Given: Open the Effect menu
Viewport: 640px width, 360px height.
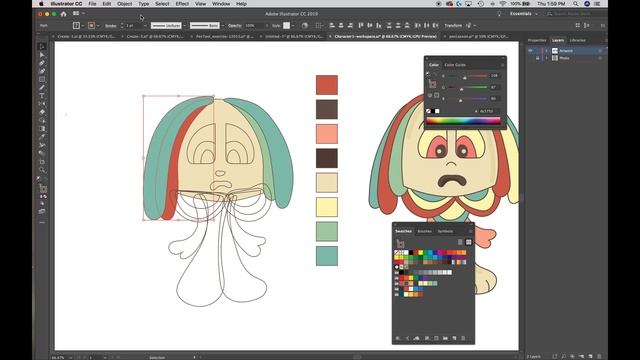Looking at the screenshot, I should pyautogui.click(x=182, y=4).
